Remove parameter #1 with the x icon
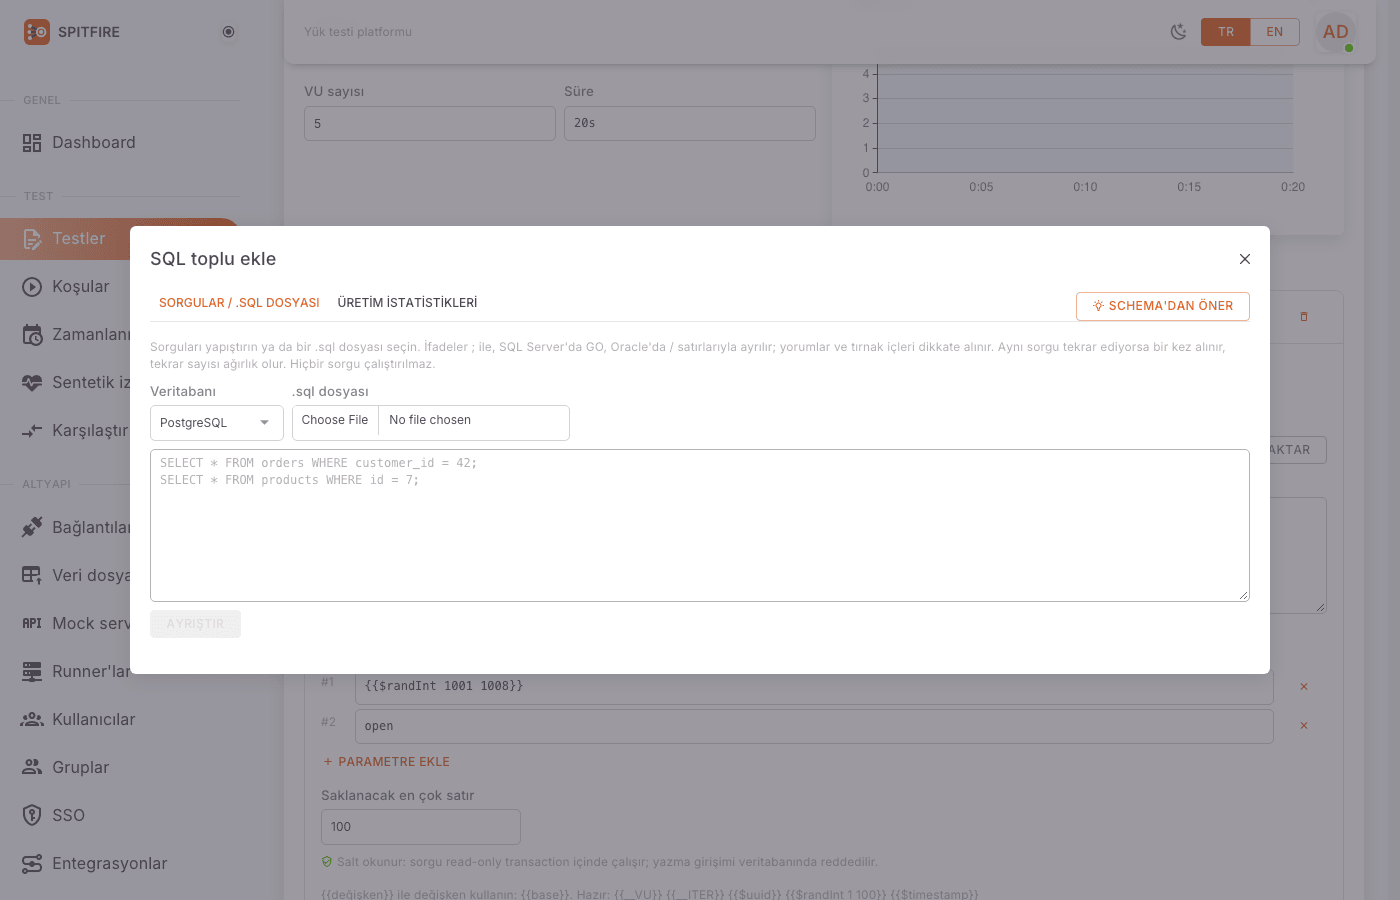This screenshot has width=1400, height=900. (1304, 687)
